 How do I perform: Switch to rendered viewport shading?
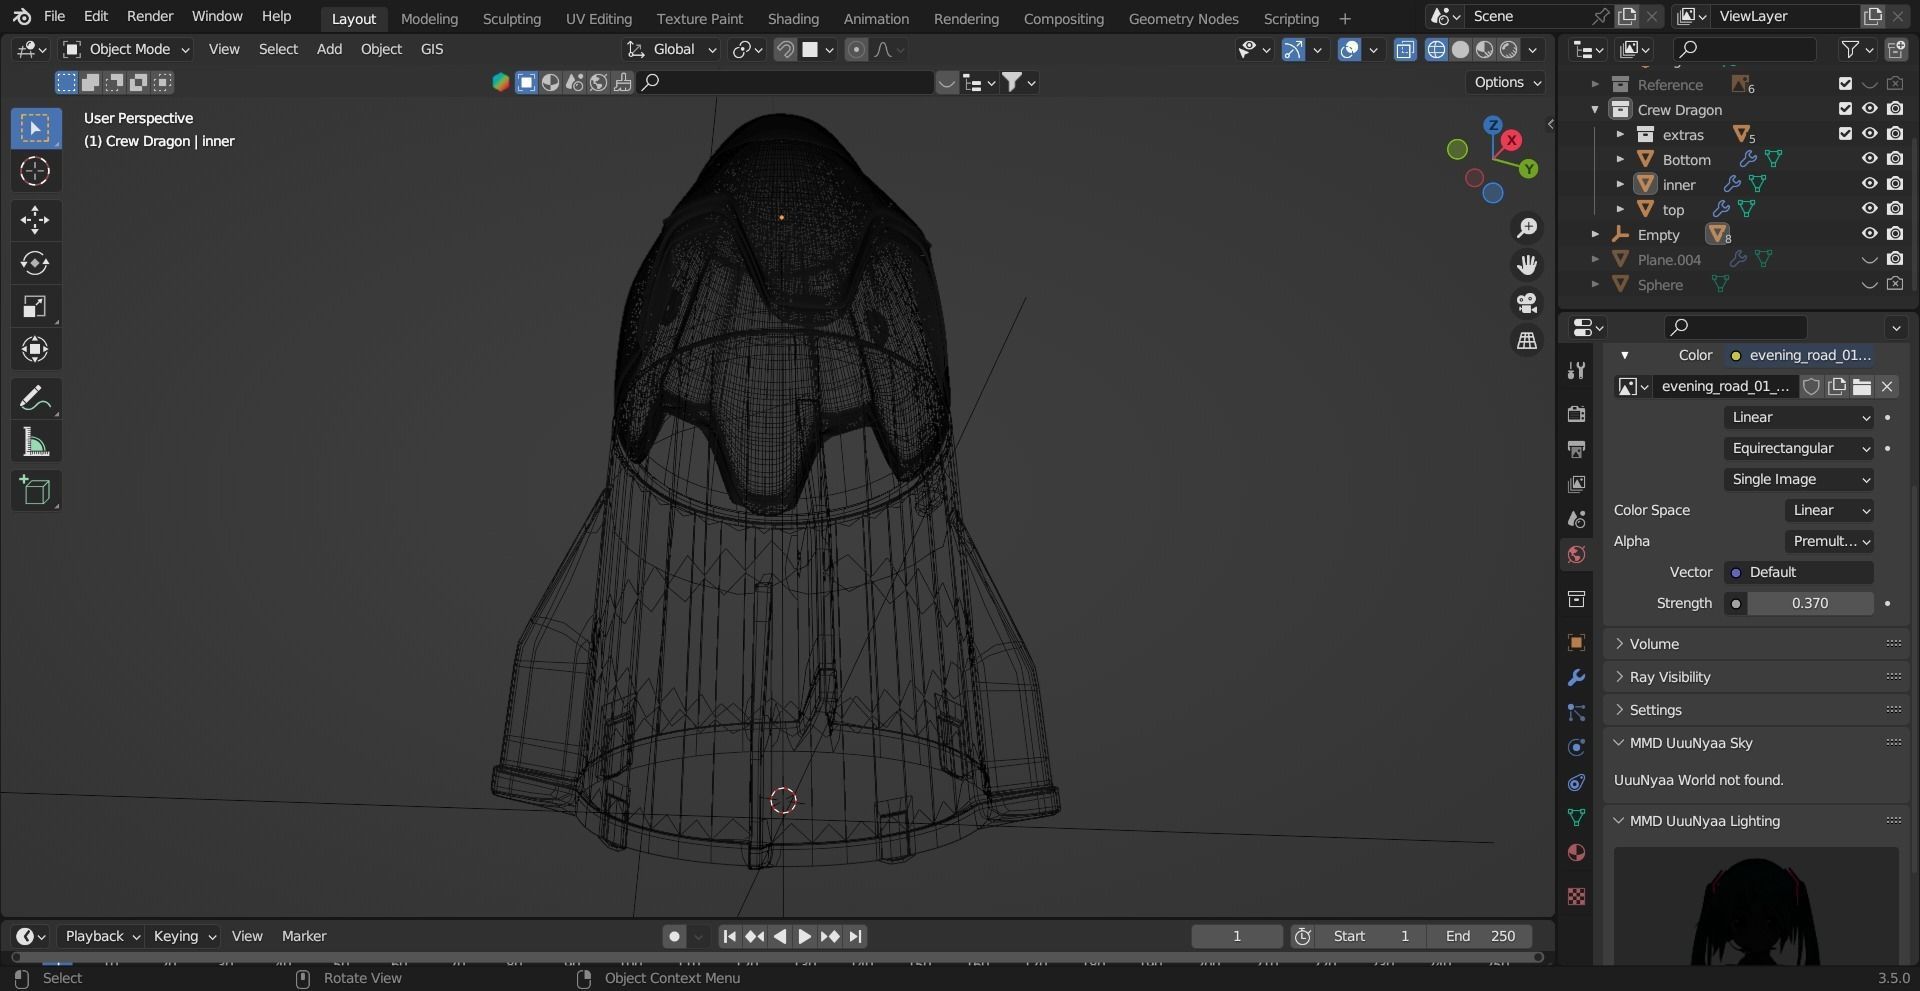[x=1509, y=49]
